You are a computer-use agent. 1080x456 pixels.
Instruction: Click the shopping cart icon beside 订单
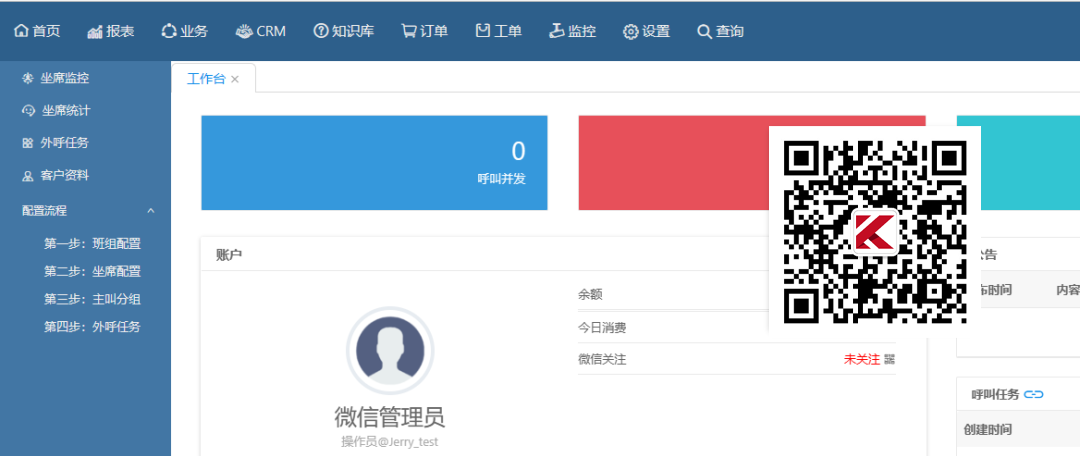409,31
